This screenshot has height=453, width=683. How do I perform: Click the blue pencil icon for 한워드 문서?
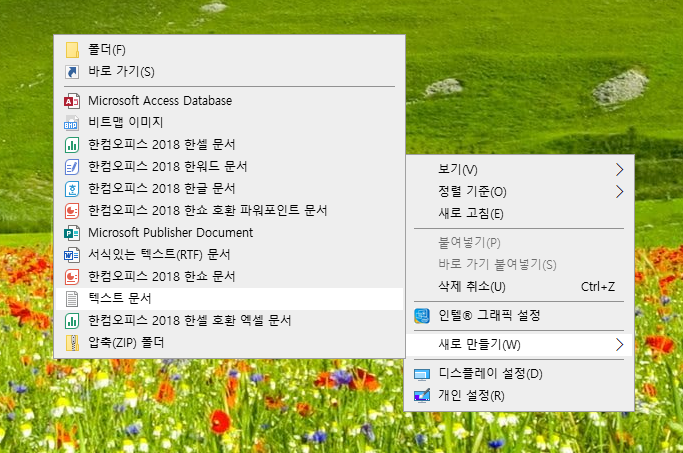click(72, 167)
